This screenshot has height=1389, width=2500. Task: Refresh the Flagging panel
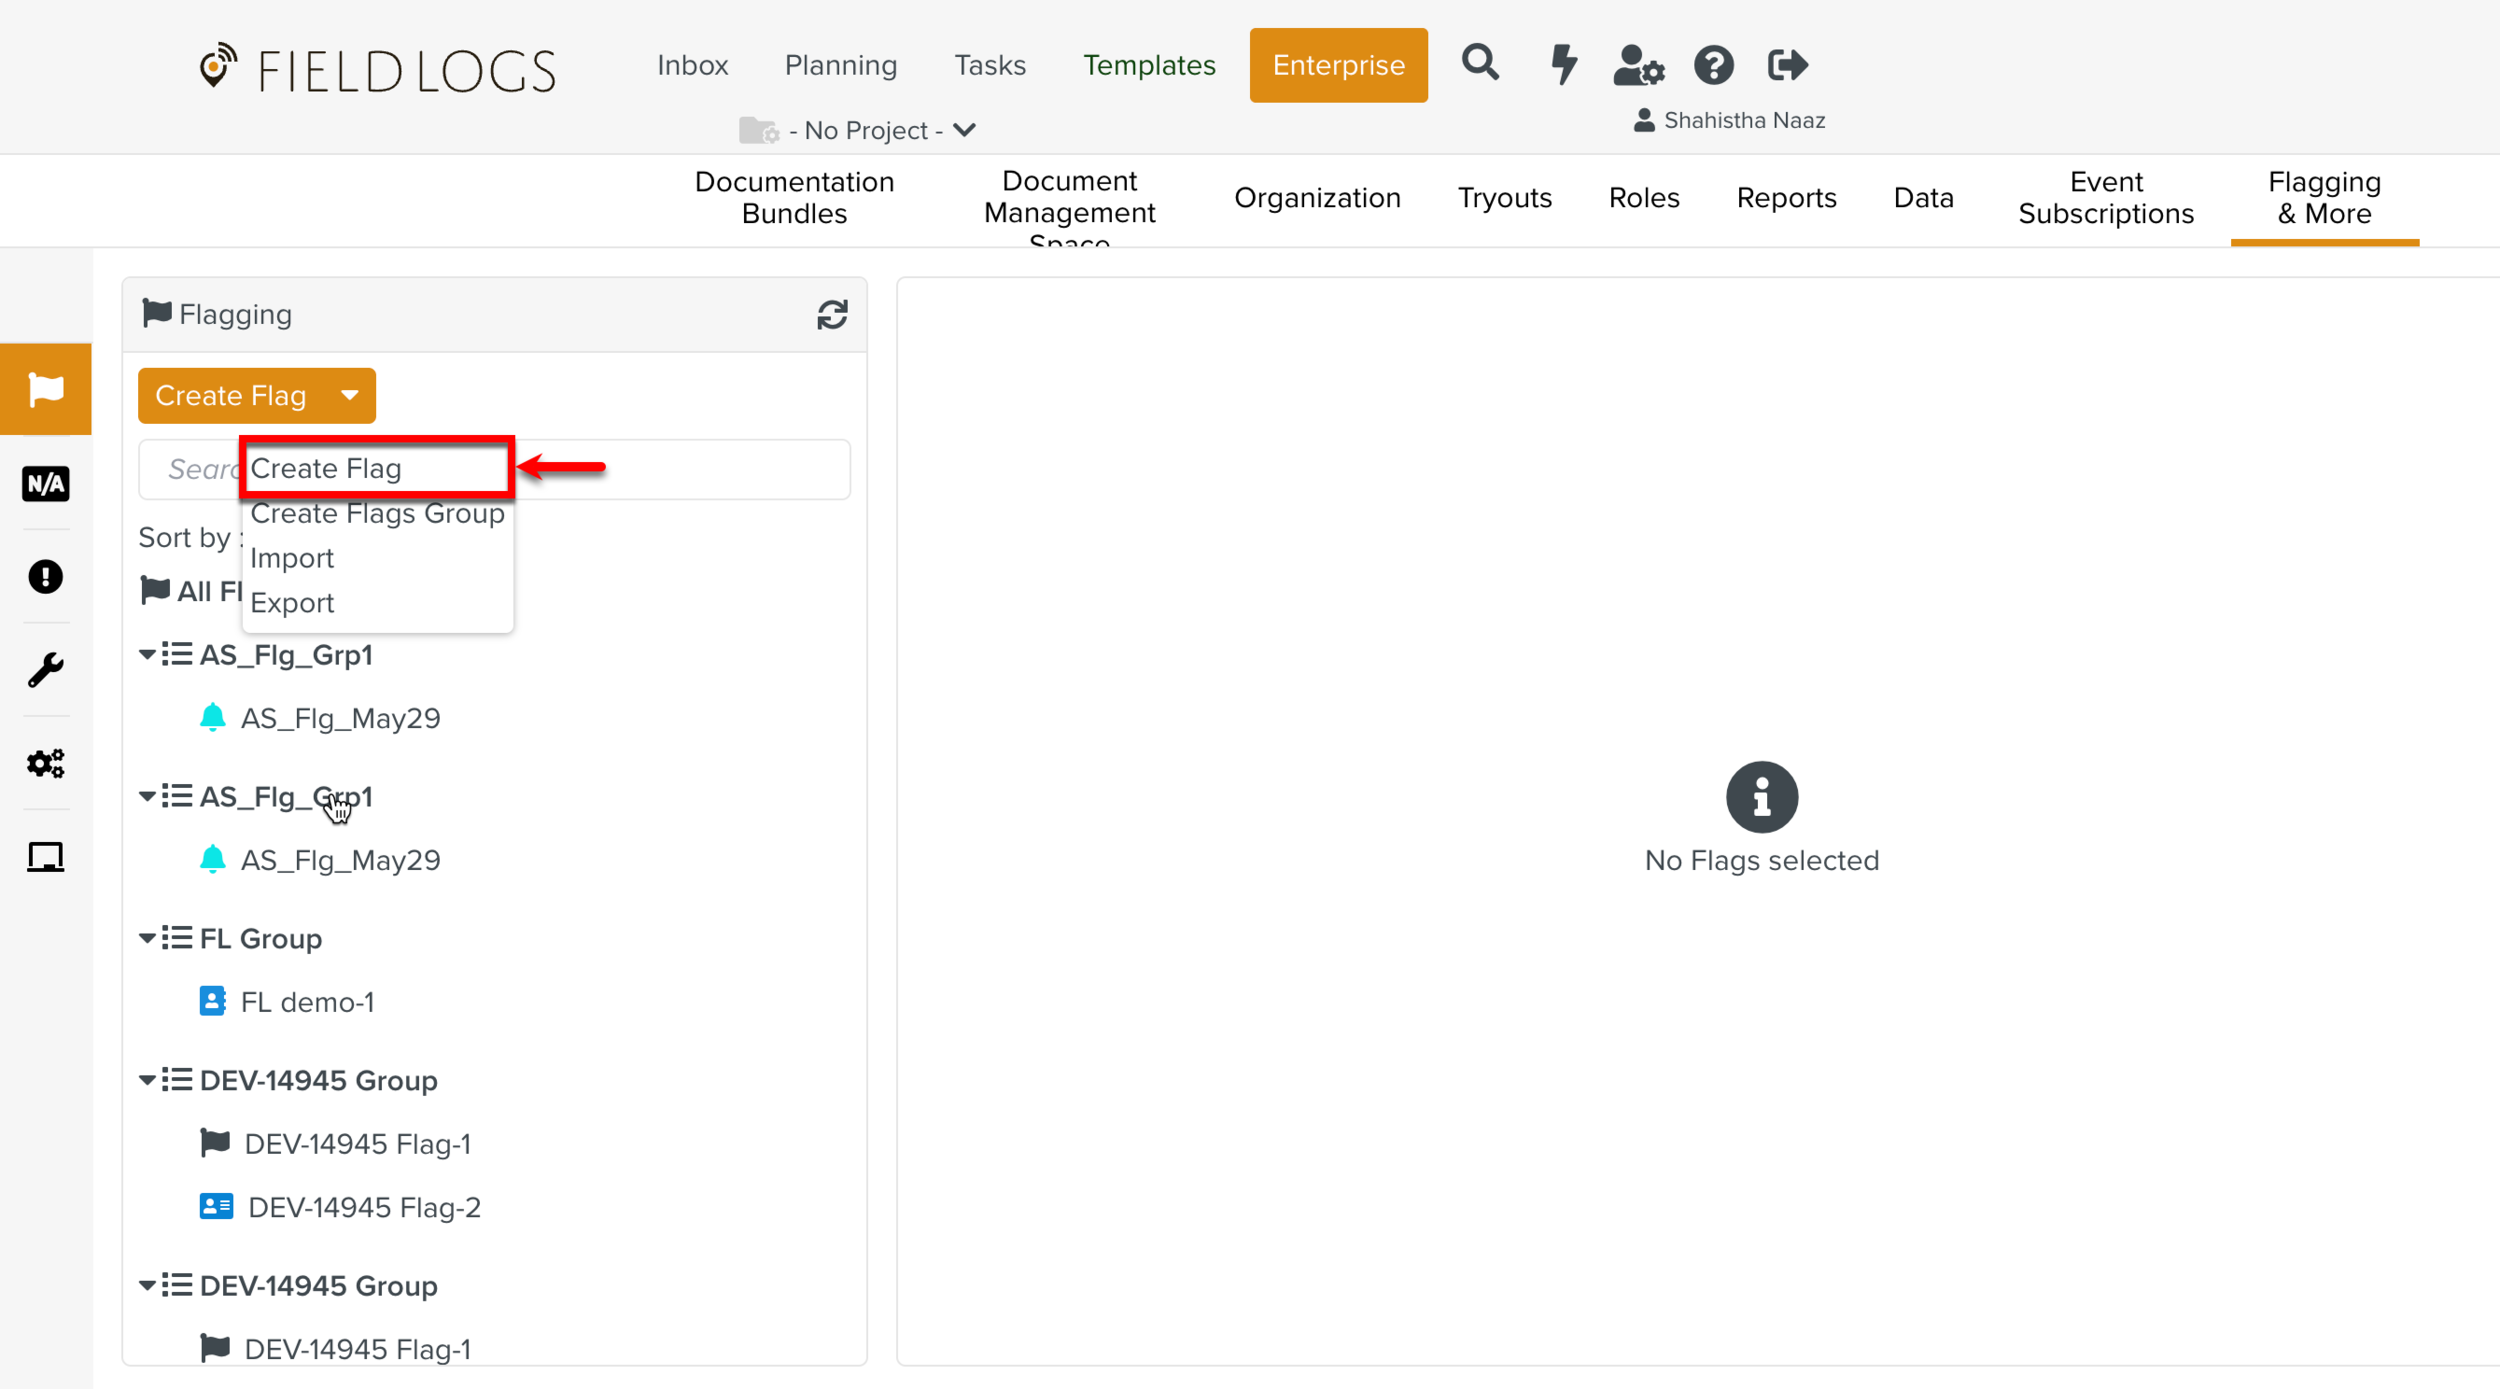point(832,315)
